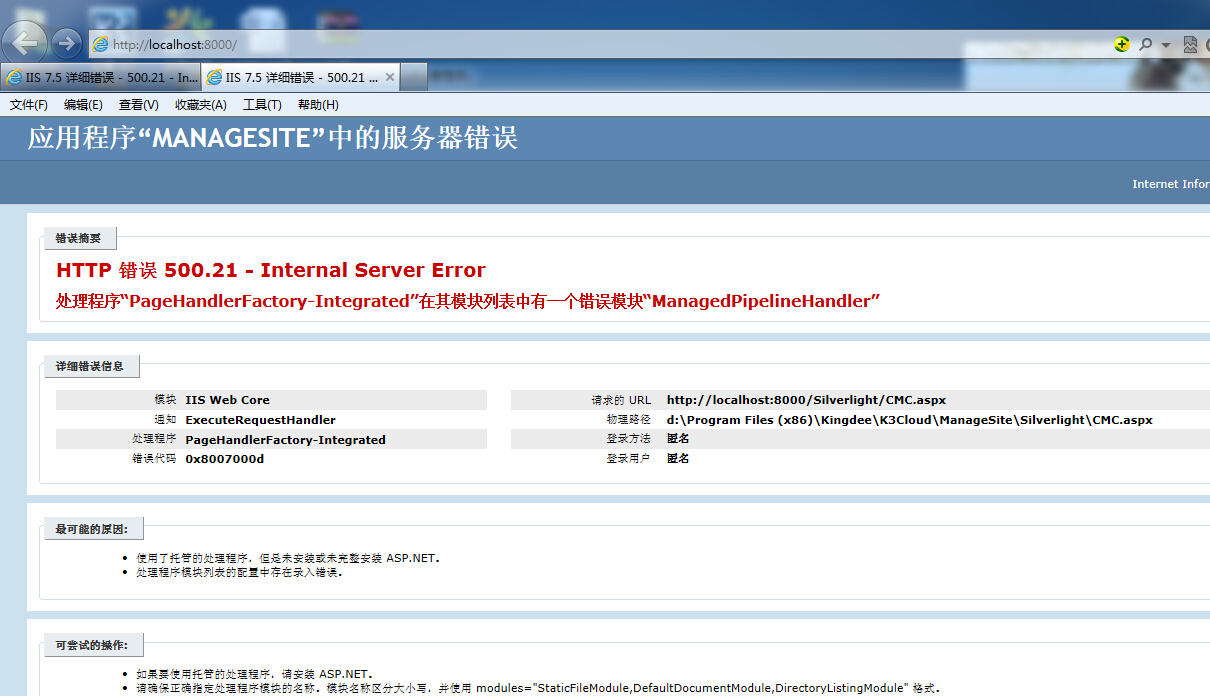Screen dimensions: 1210x696
Task: Click the MANAGESITE server error heading
Action: click(x=273, y=138)
